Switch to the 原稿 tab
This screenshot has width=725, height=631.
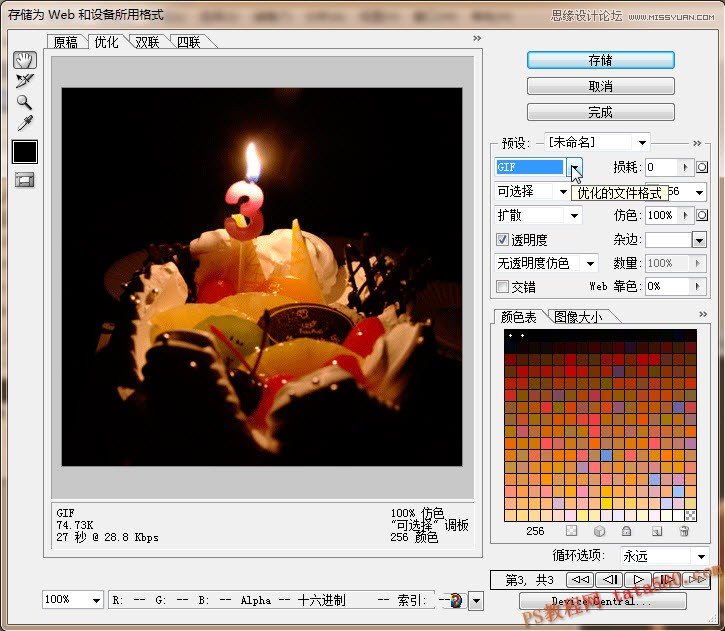point(66,43)
